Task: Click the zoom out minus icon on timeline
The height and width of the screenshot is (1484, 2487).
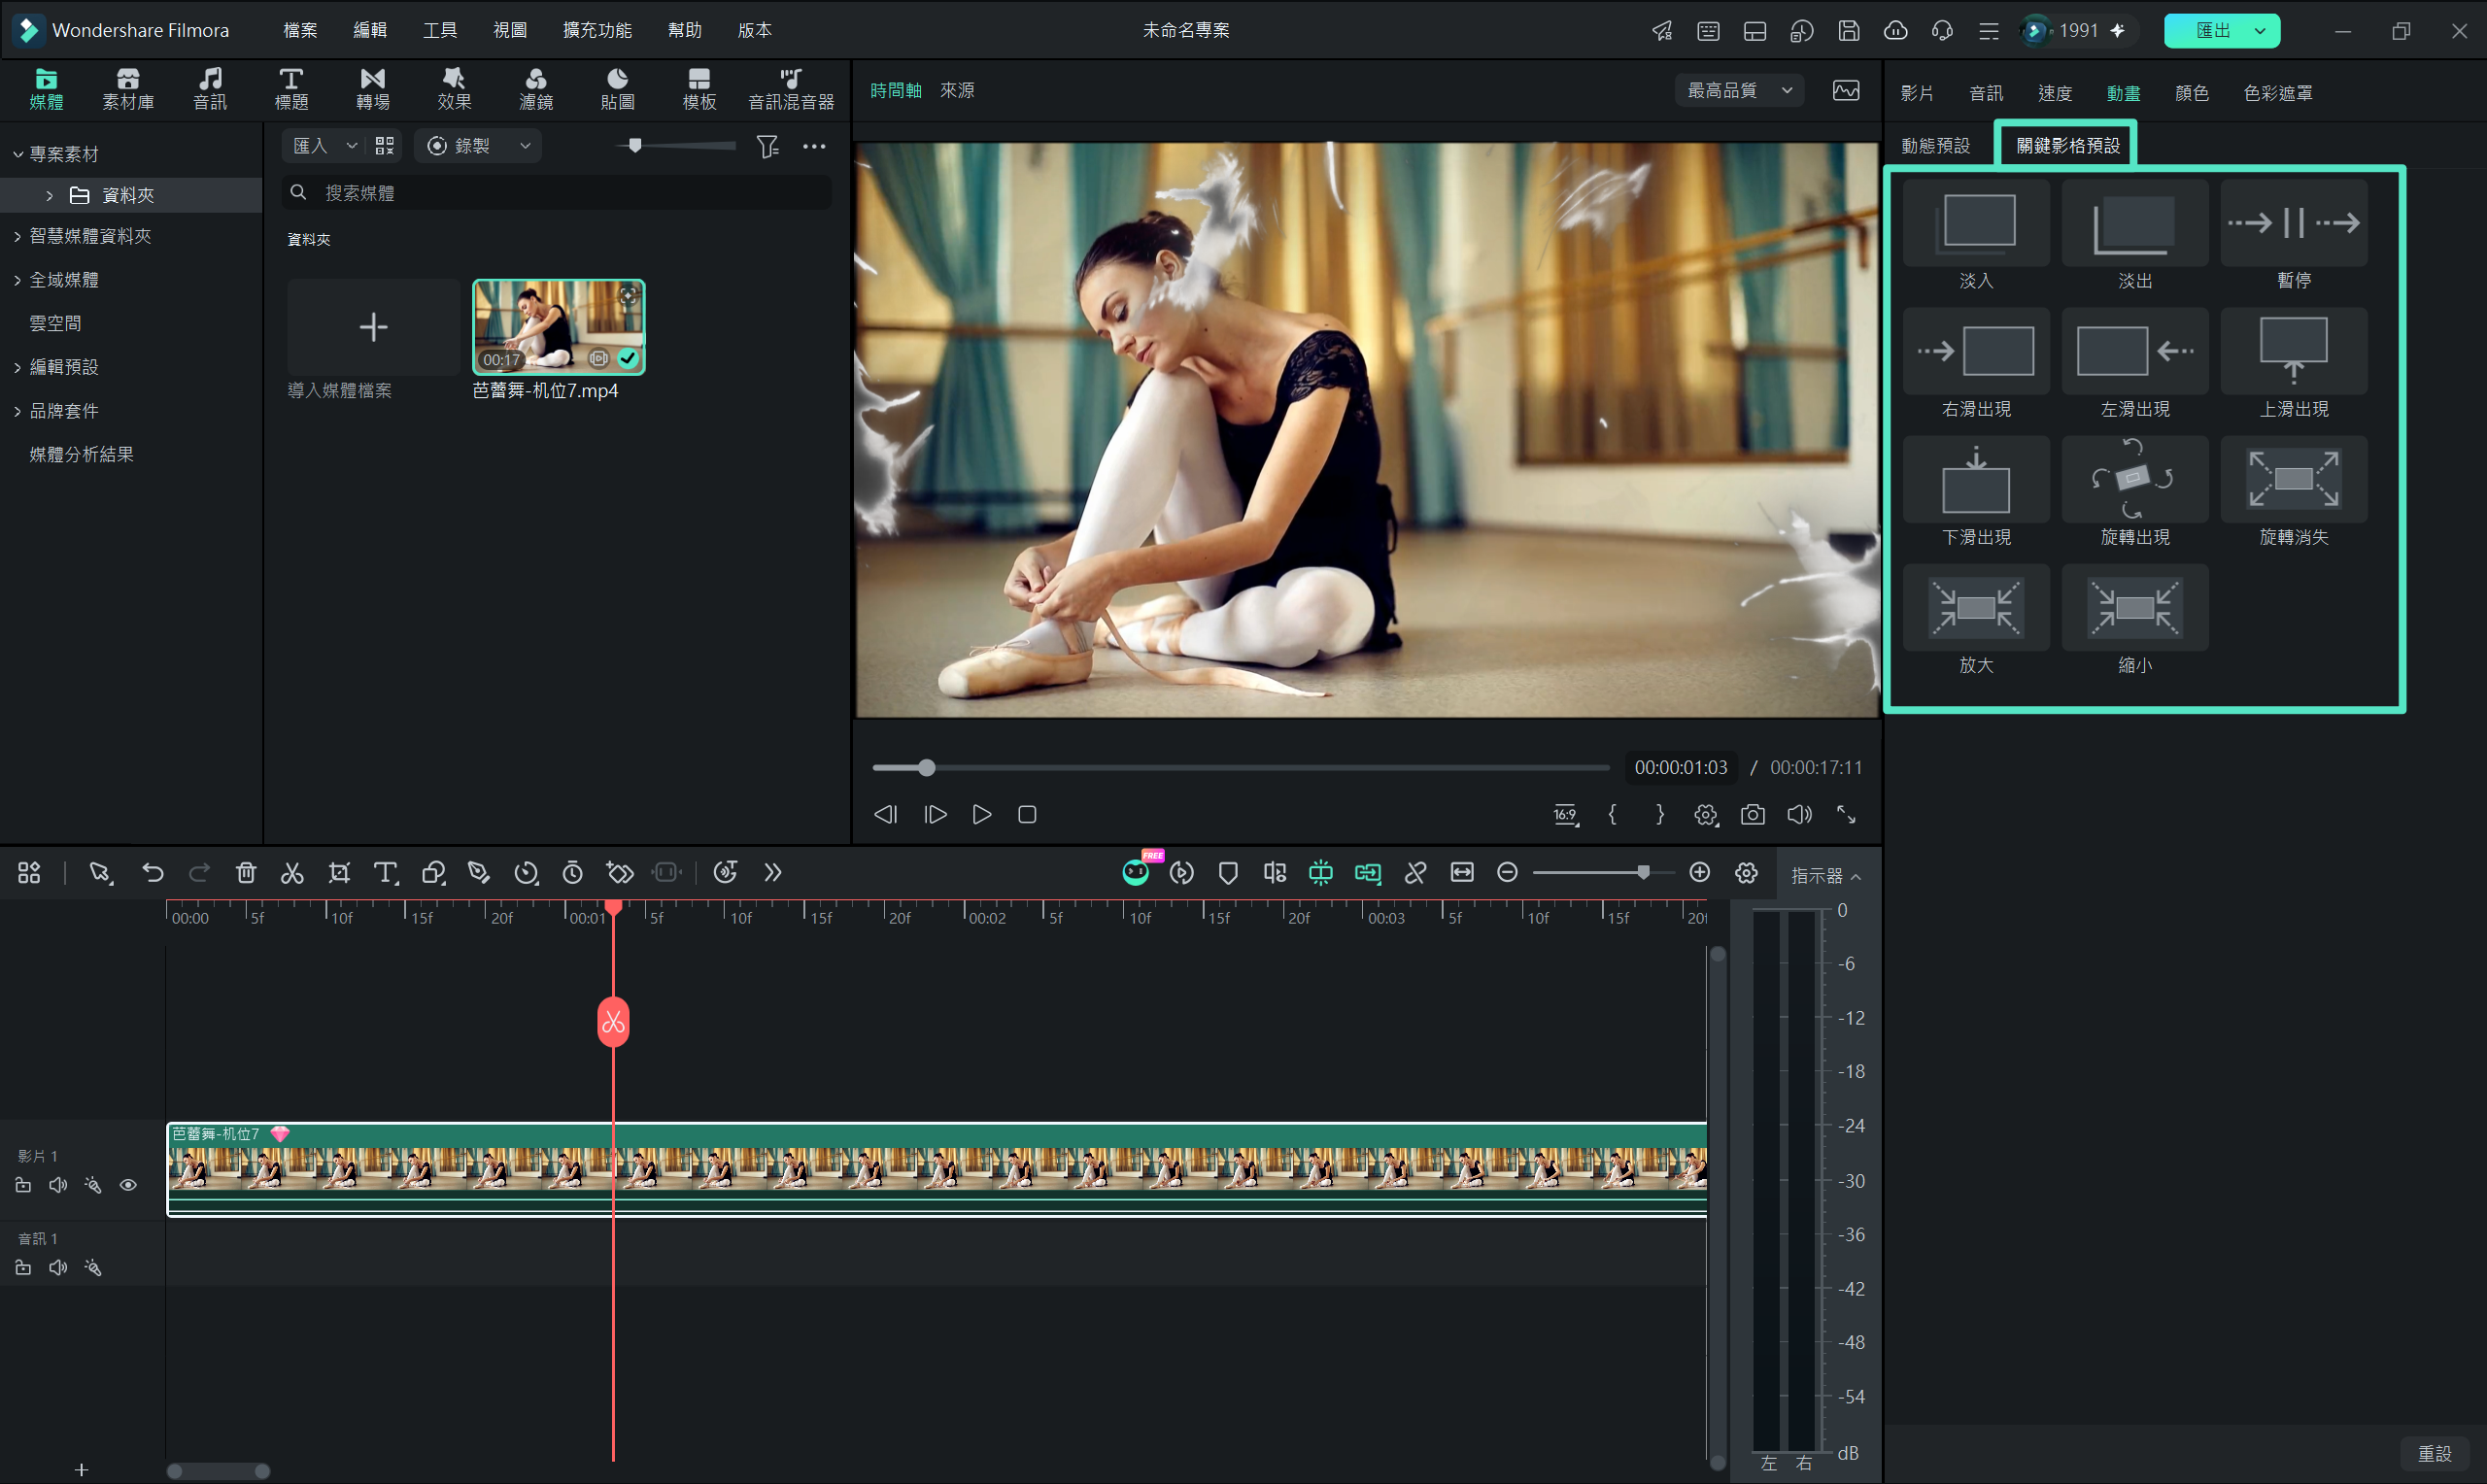Action: (x=1507, y=873)
